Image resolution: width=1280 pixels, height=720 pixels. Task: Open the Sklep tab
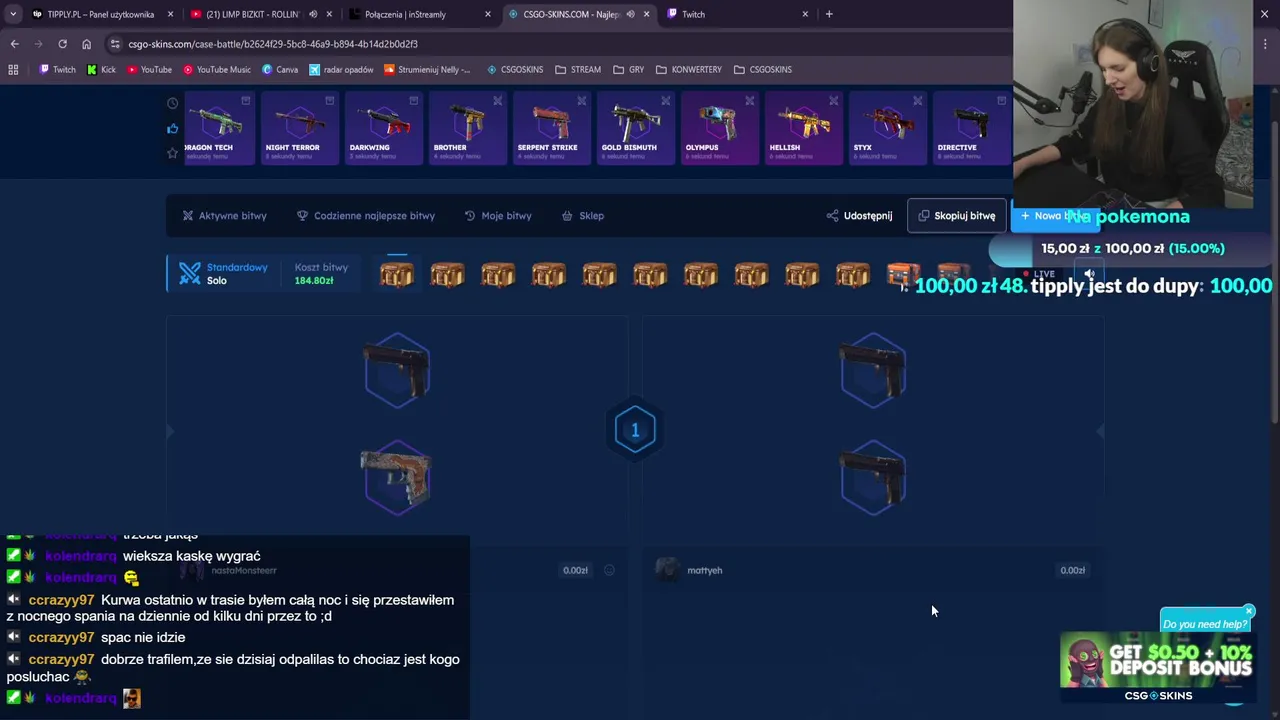coord(583,216)
